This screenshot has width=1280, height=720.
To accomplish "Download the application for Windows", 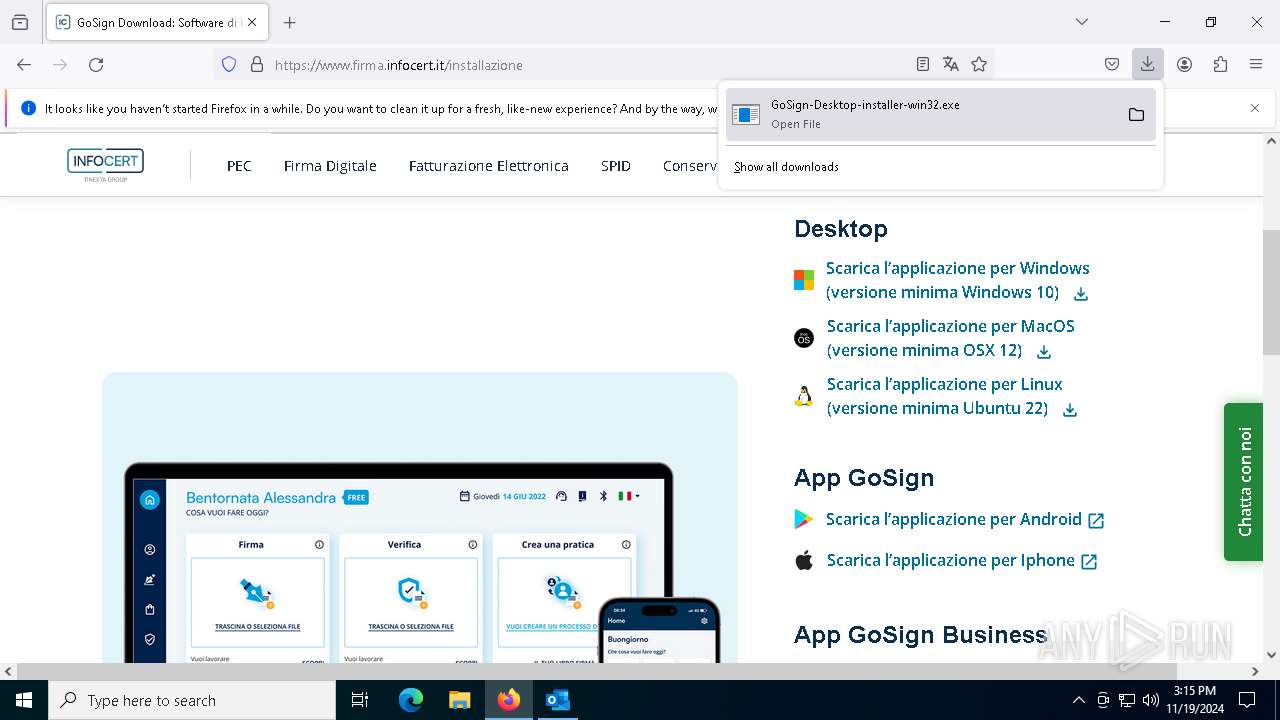I will point(957,280).
